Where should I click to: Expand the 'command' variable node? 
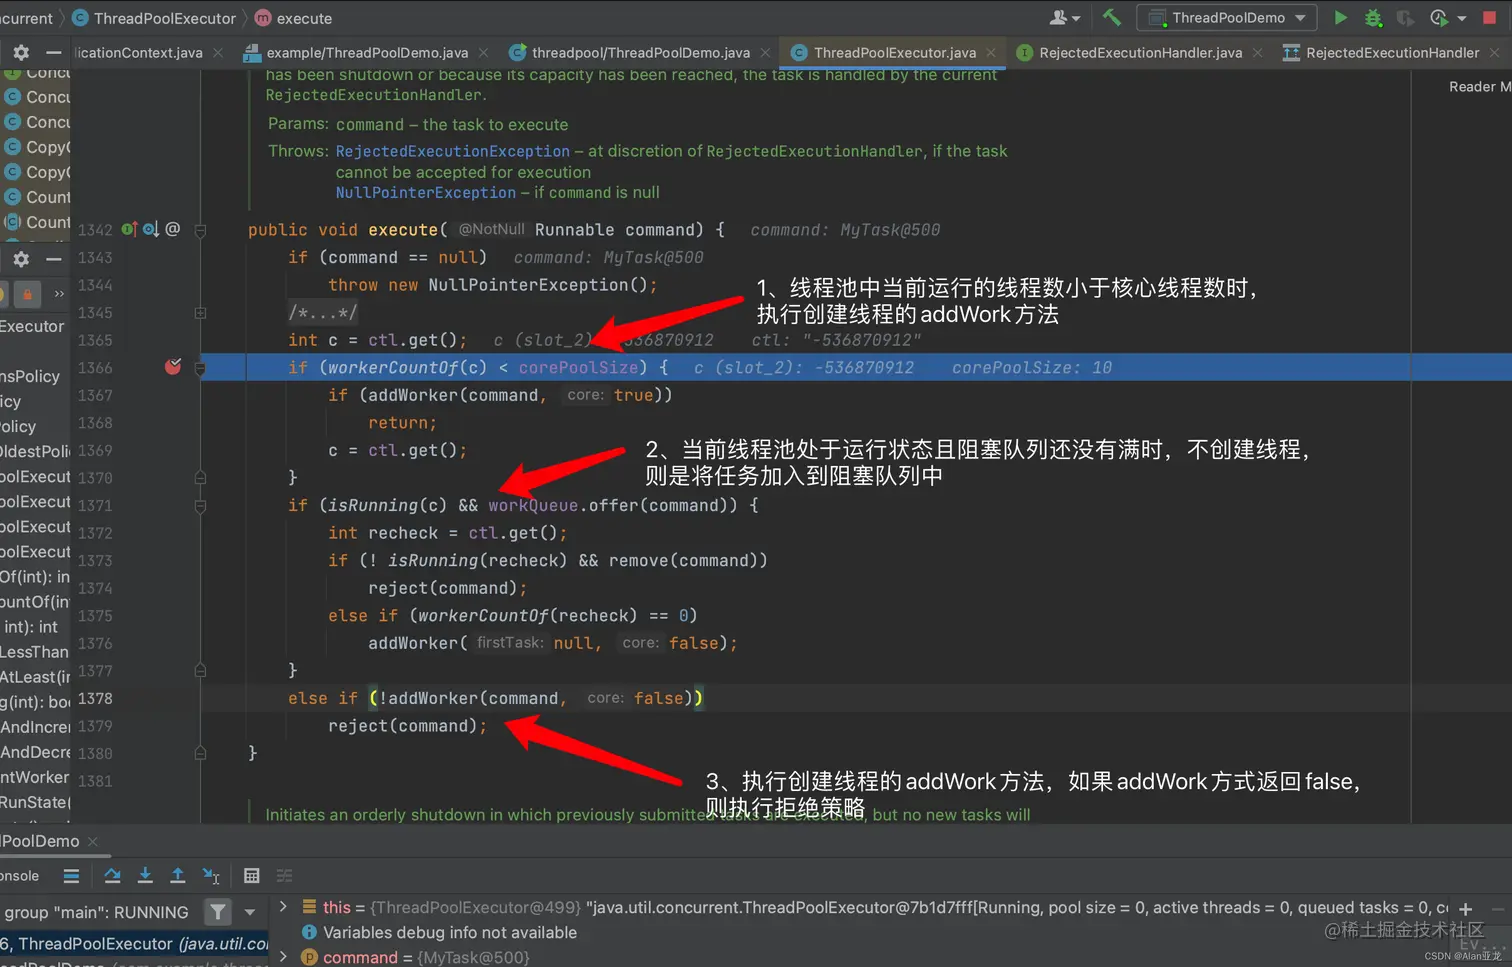click(283, 957)
